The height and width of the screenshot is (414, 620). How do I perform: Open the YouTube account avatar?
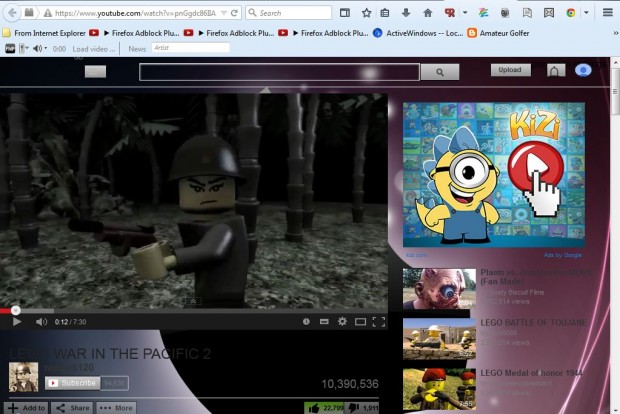583,70
